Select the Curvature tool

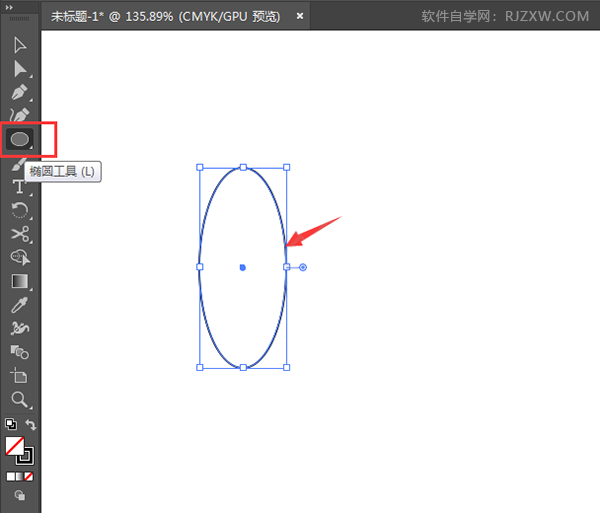20,114
